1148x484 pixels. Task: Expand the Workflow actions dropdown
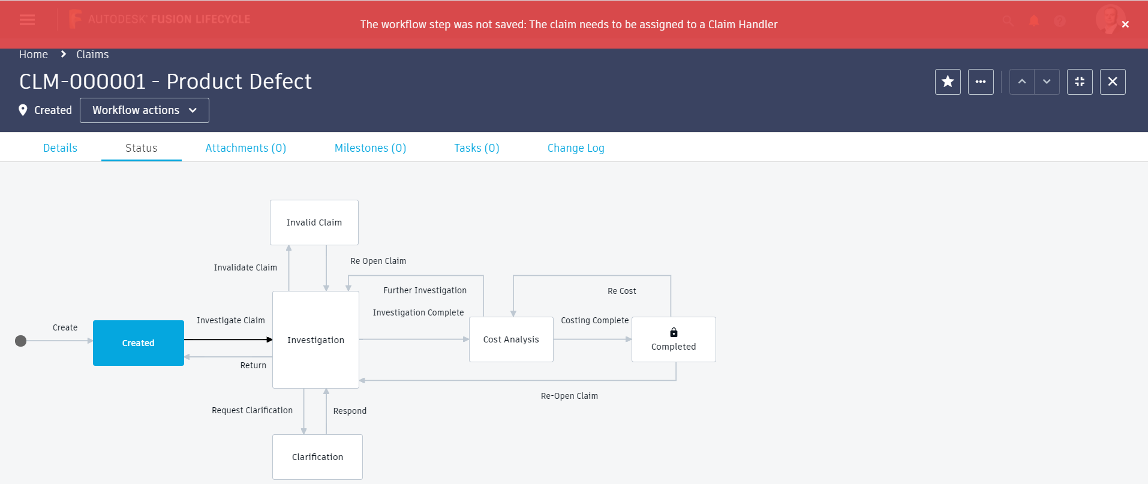click(x=145, y=110)
